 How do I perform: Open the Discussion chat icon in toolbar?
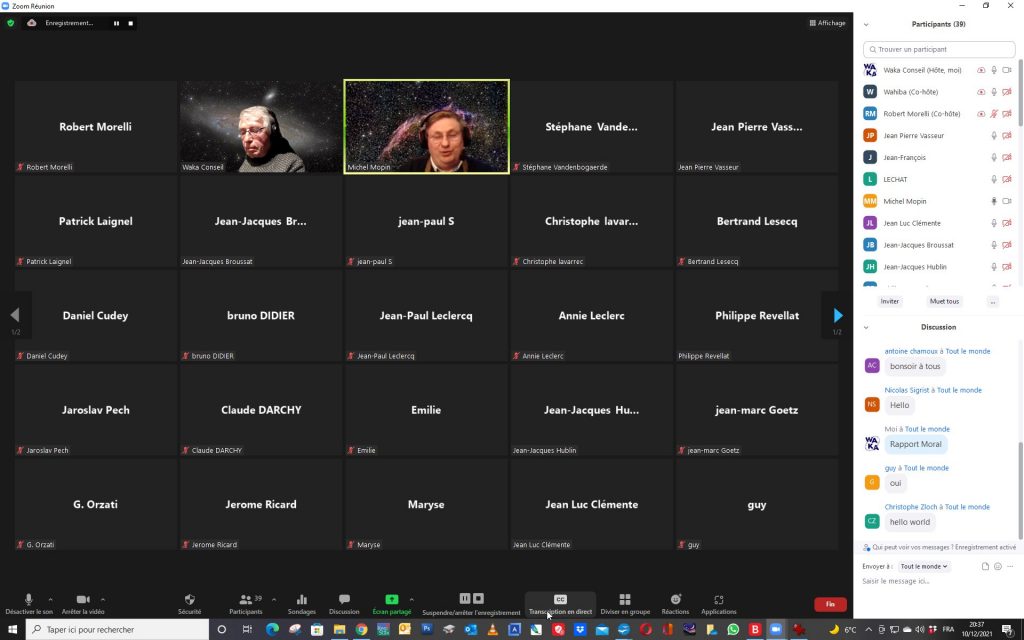[x=344, y=603]
